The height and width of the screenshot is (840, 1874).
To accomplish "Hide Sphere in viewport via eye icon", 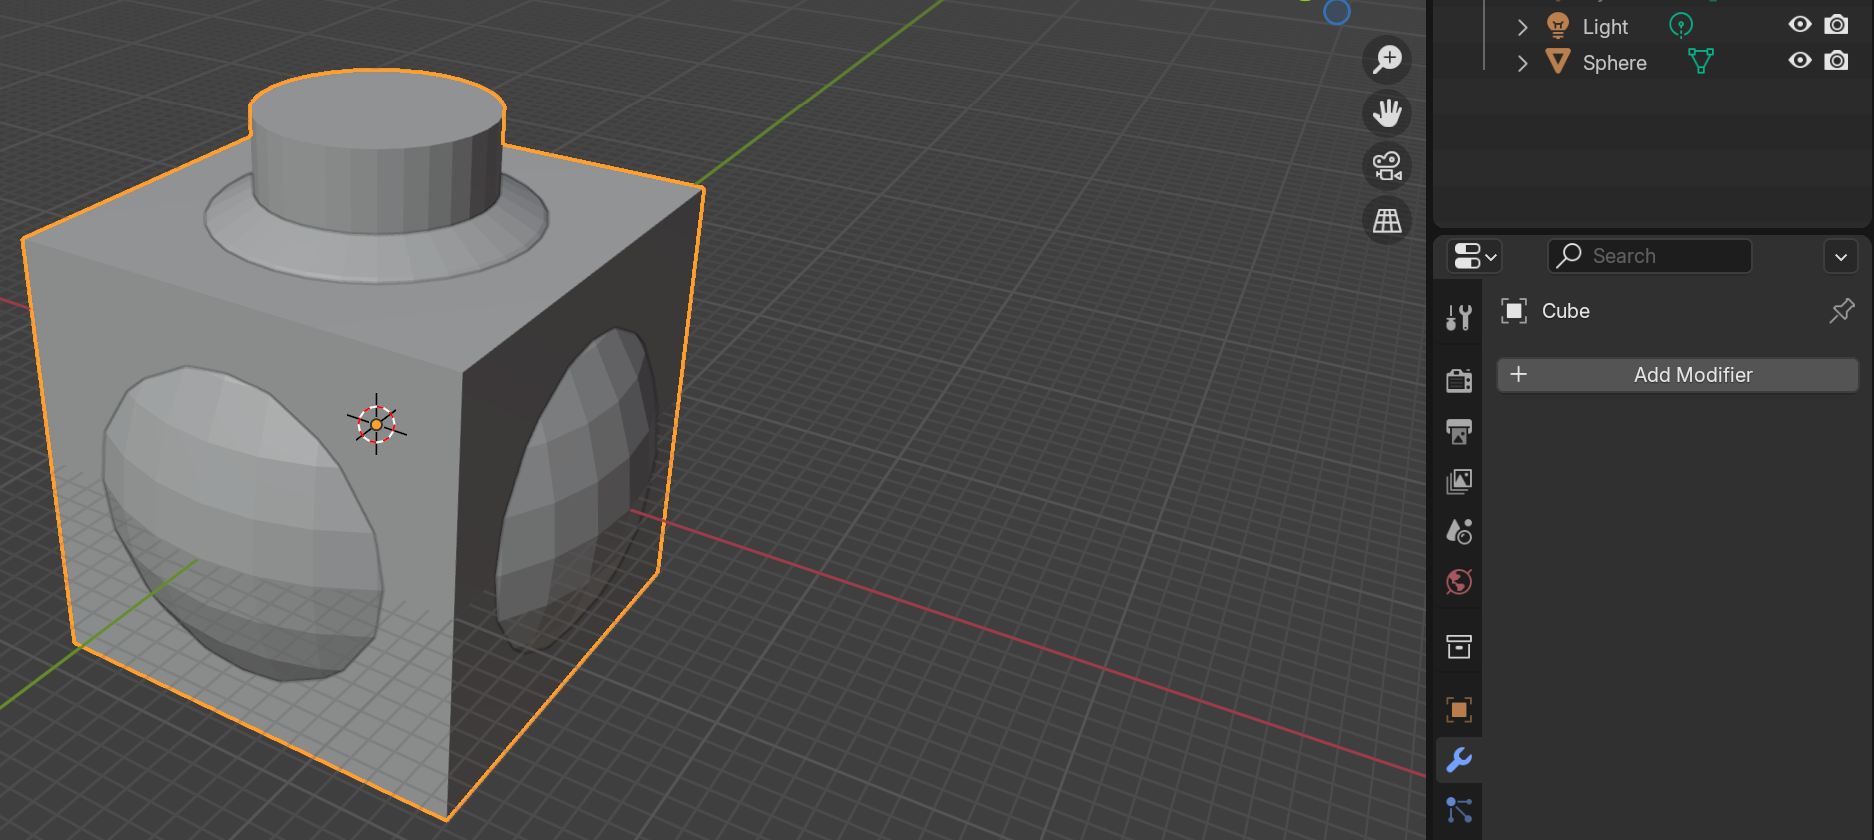I will [x=1800, y=61].
